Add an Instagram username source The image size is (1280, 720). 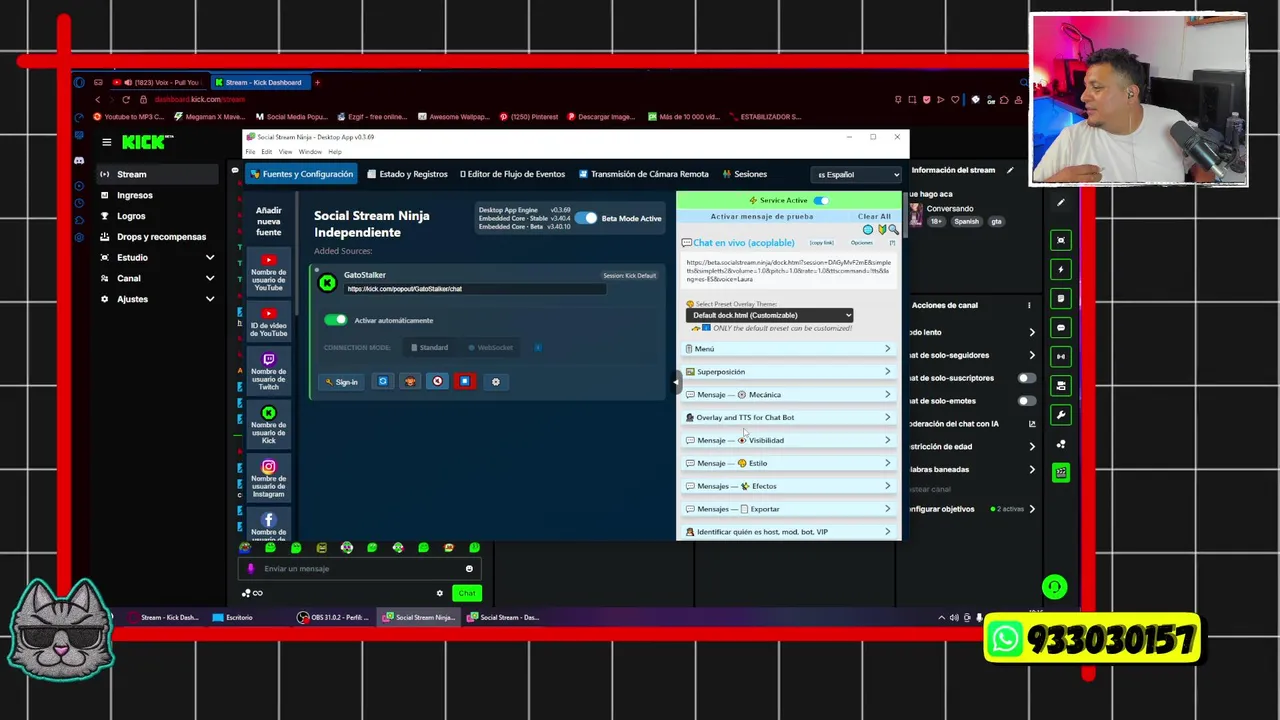tap(268, 479)
